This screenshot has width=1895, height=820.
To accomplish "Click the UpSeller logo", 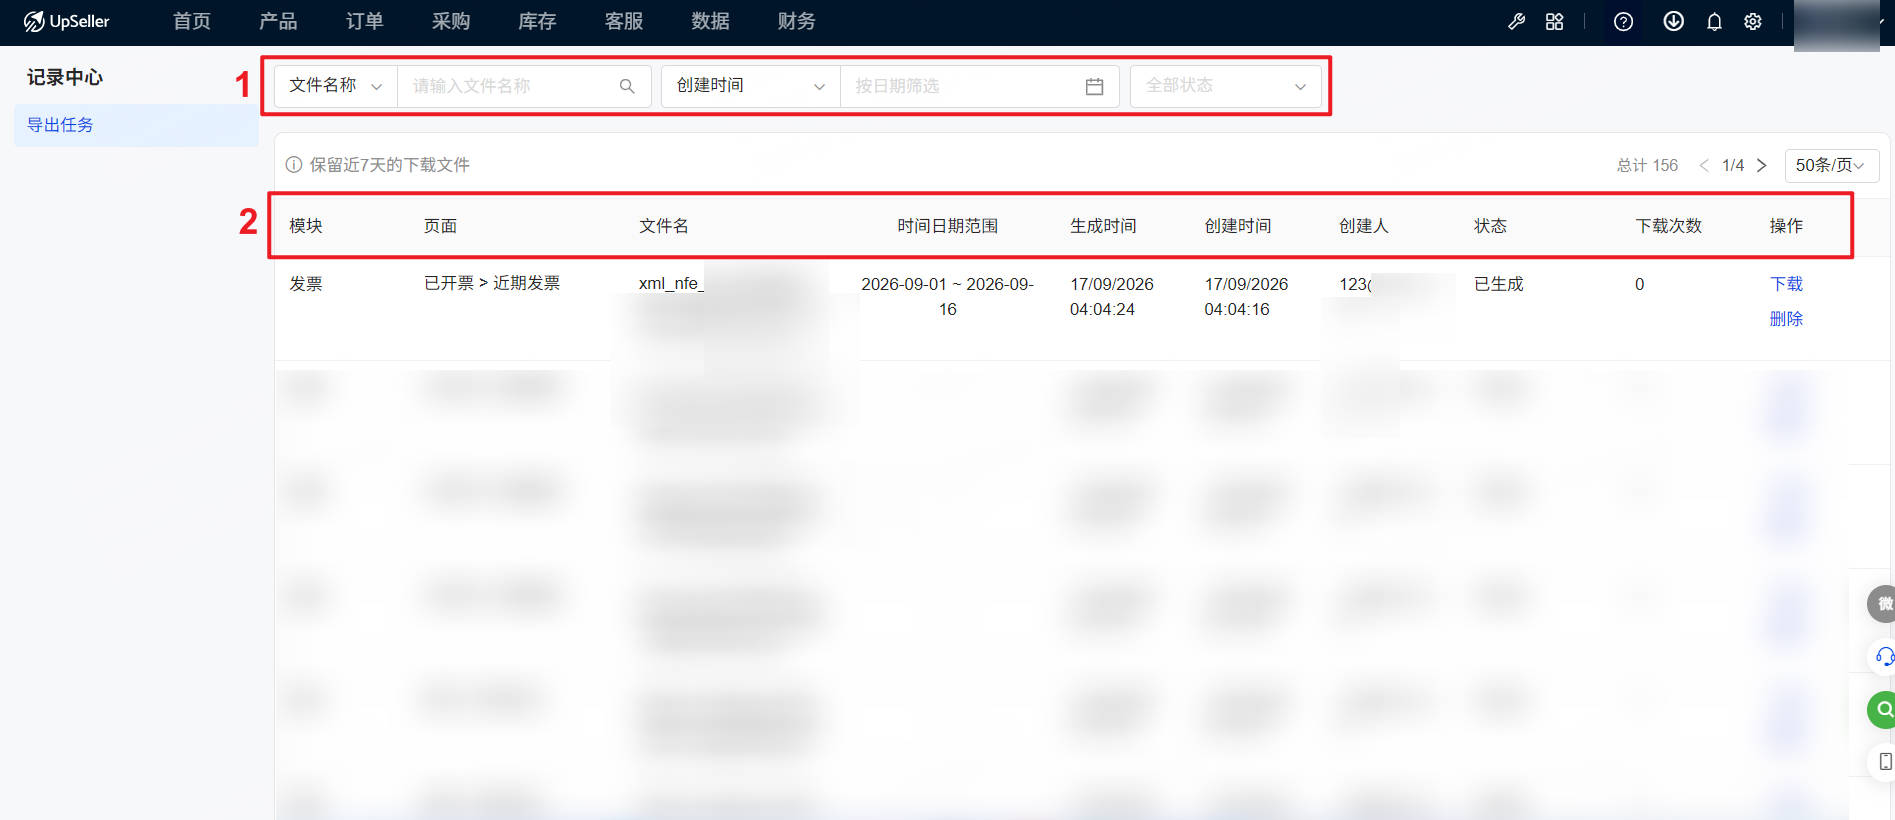I will 67,21.
